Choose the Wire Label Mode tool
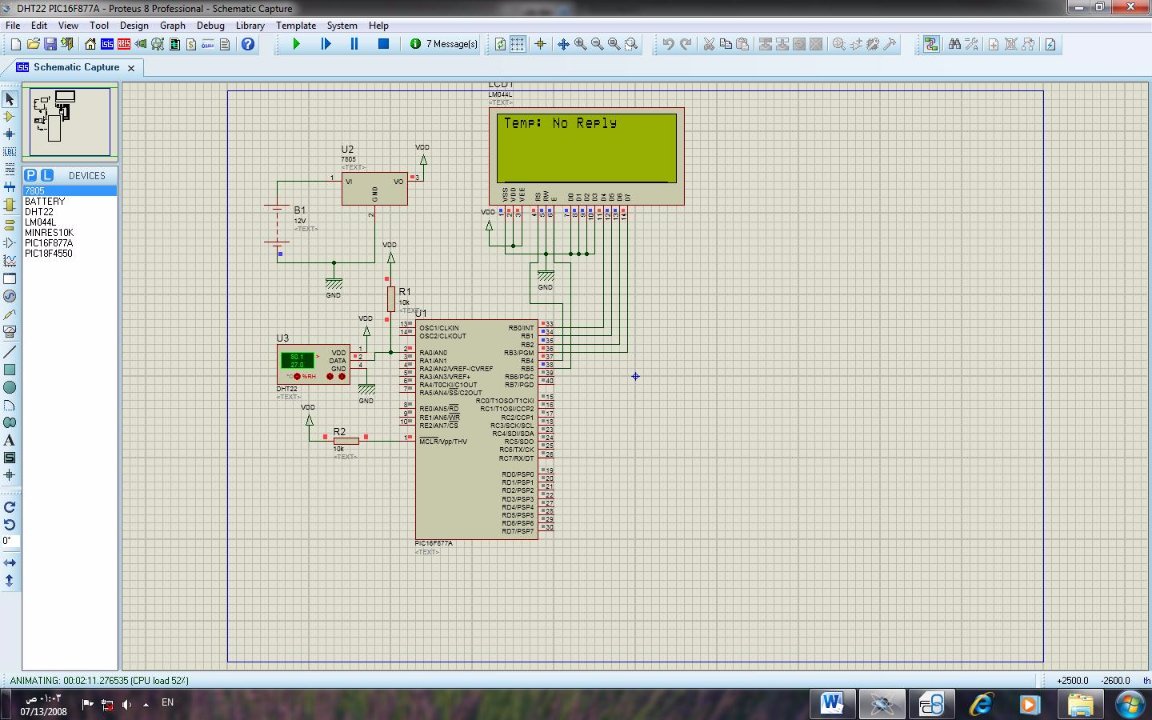Screen dimensions: 1152x720 [10, 151]
